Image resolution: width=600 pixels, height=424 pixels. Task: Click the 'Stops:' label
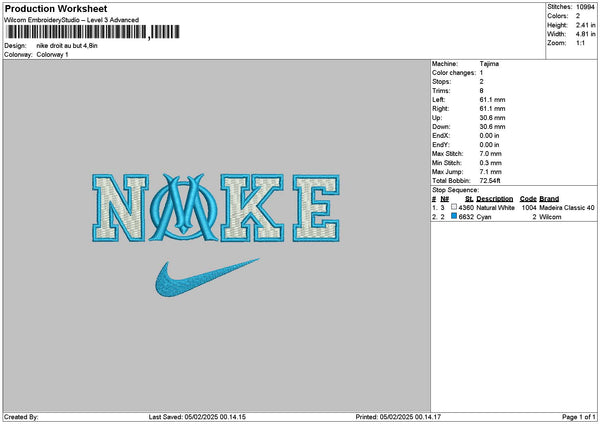tap(442, 82)
